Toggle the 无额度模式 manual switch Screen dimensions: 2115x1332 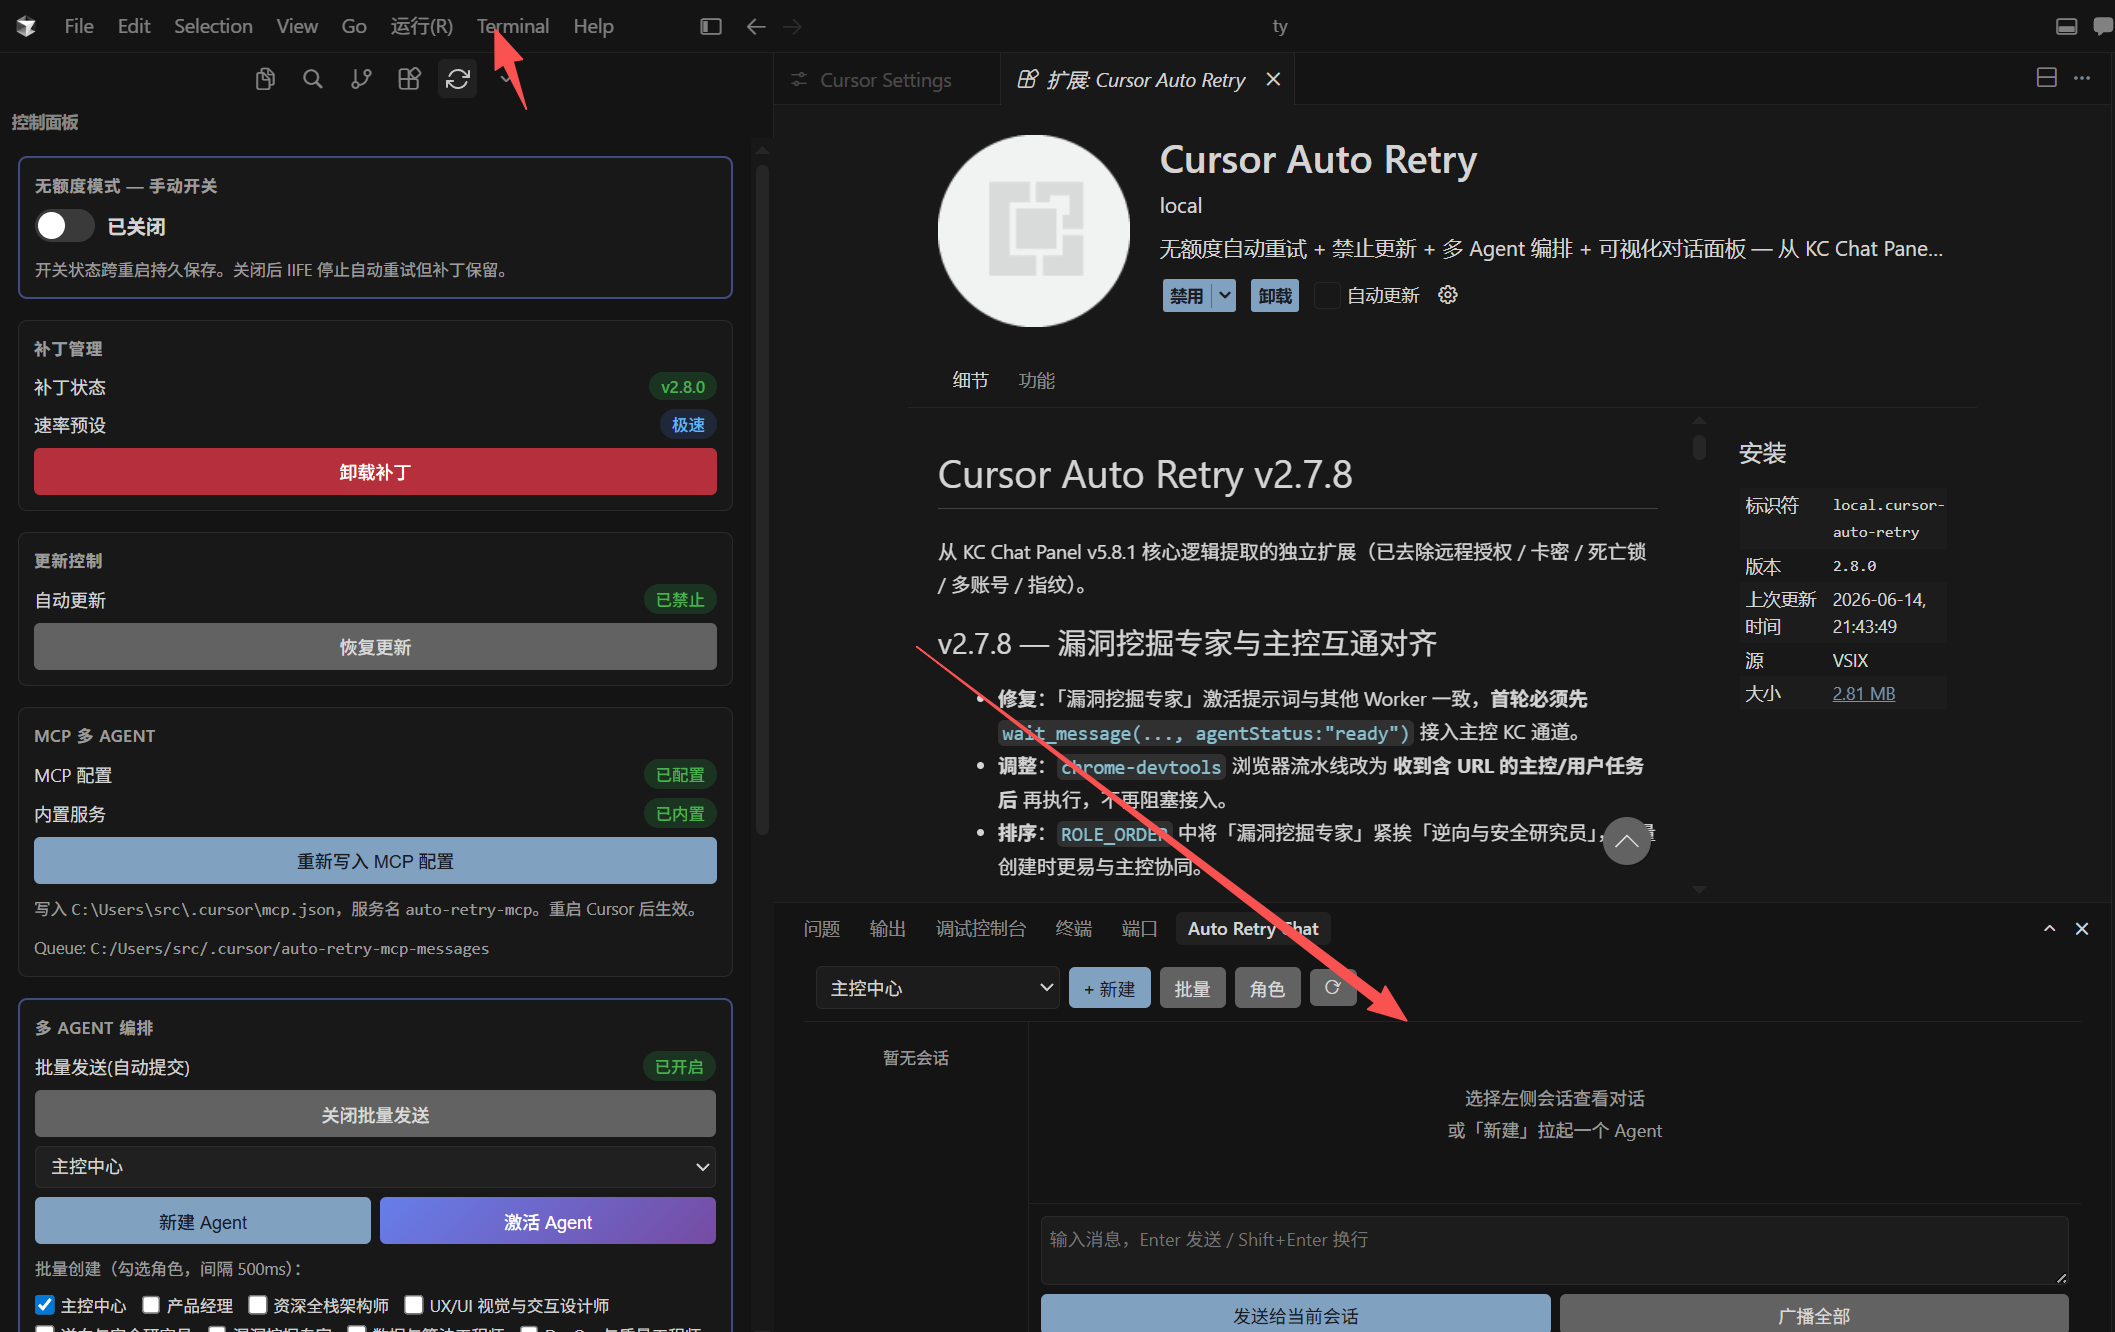pos(65,226)
